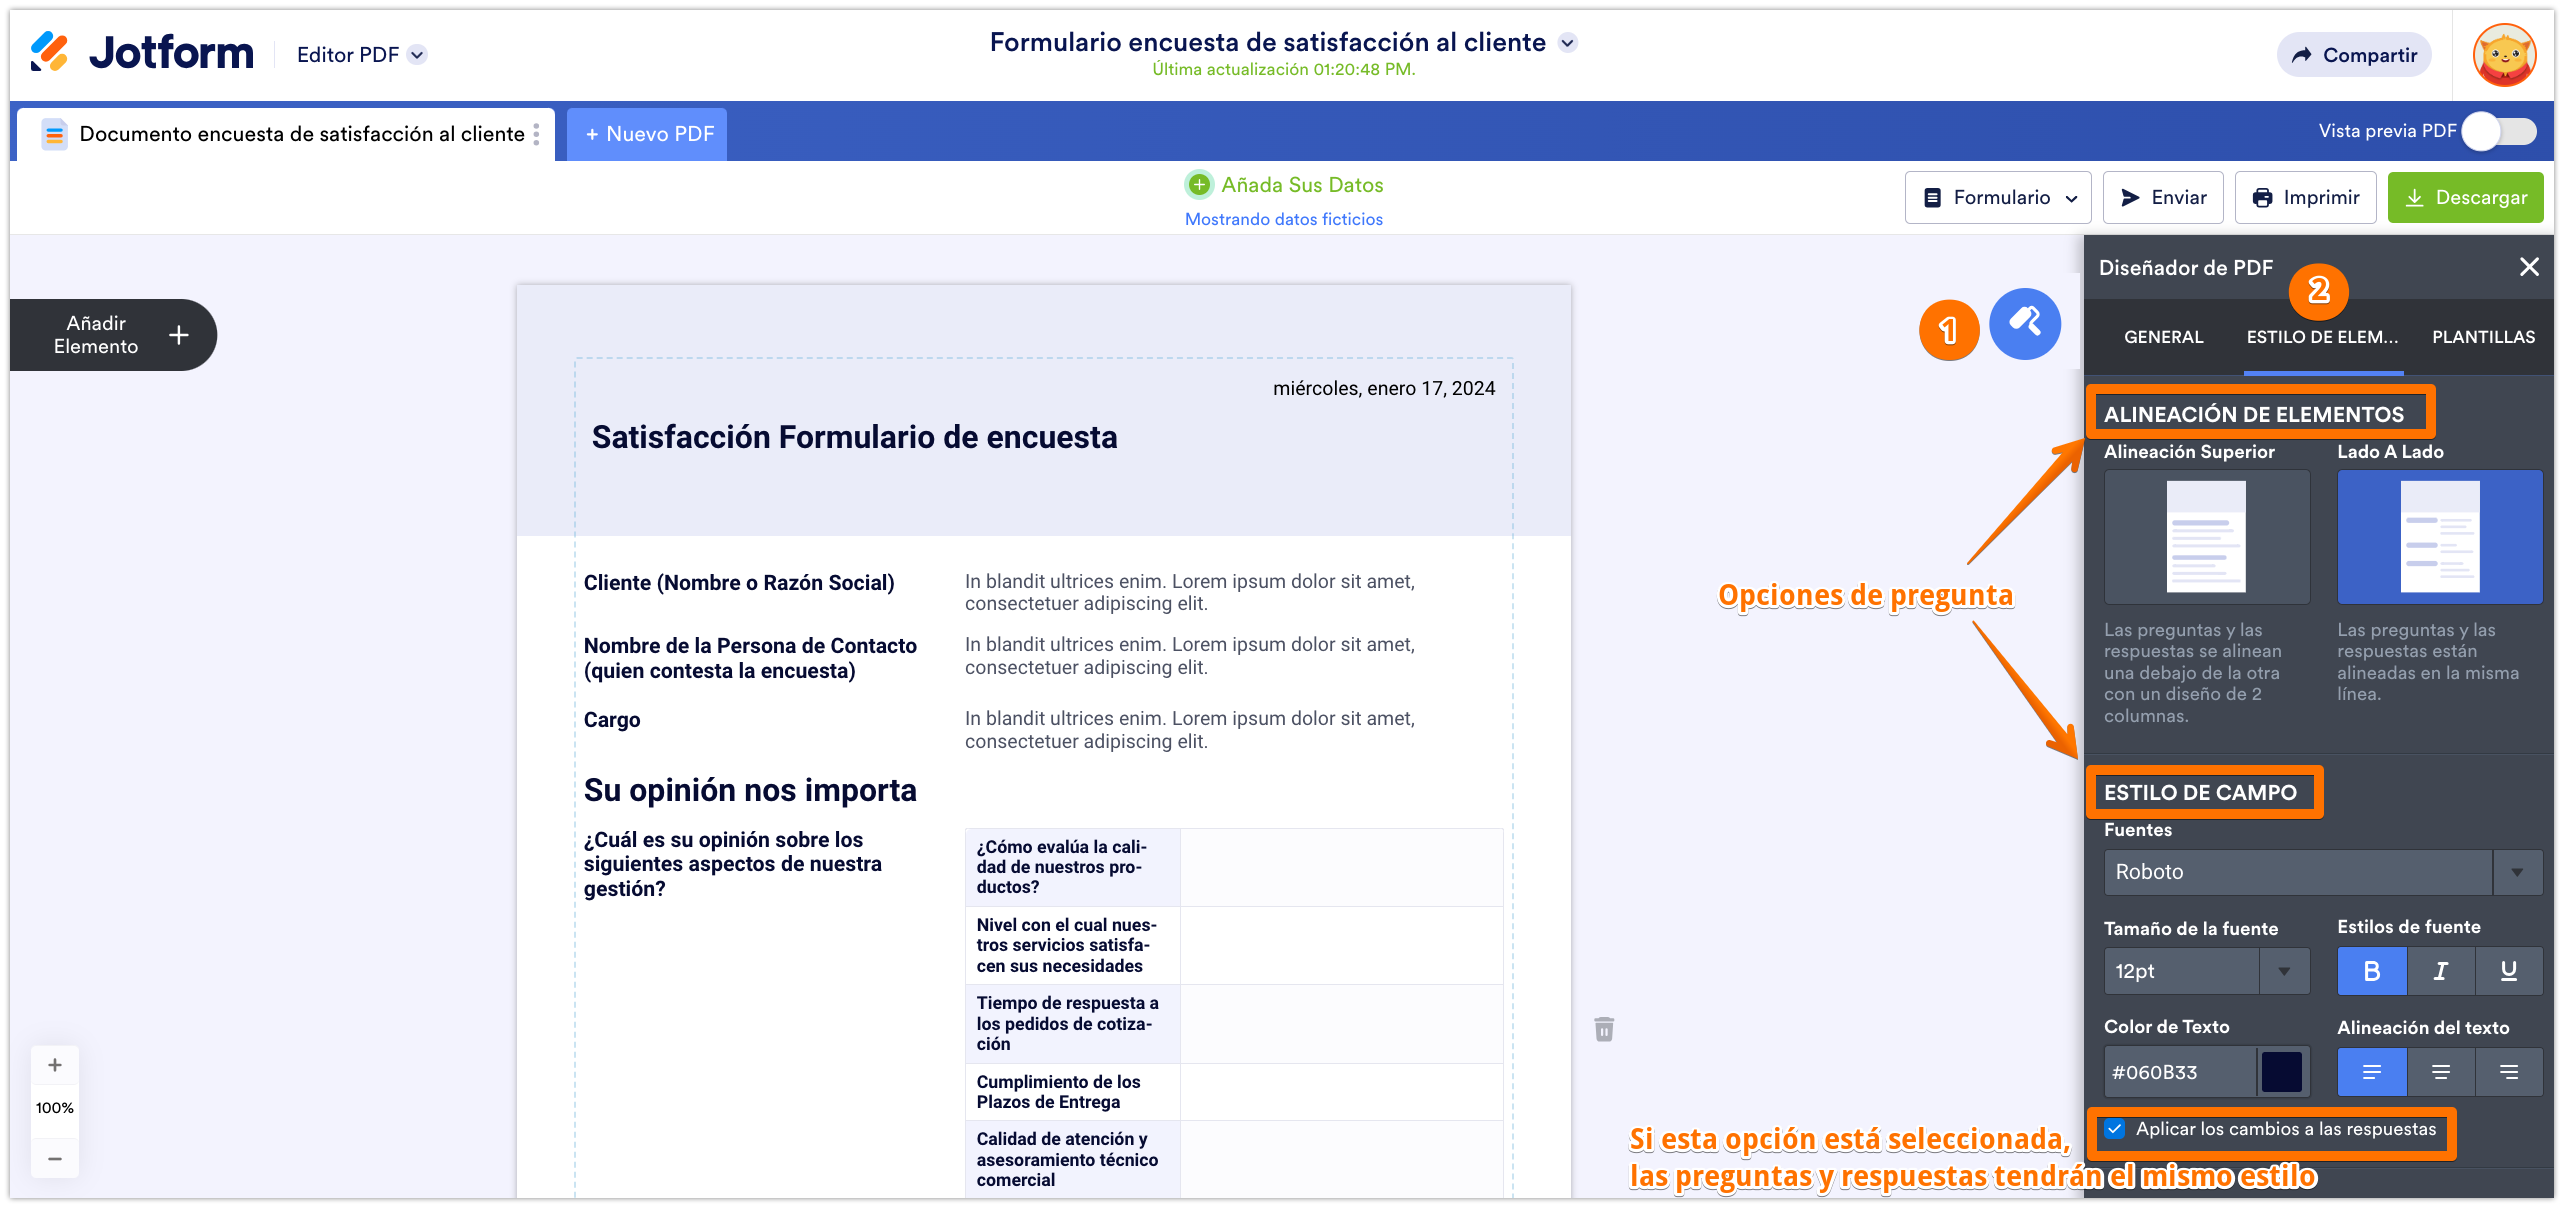Expand the 12pt font size dropdown
This screenshot has height=1211, width=2564.
pos(2283,971)
